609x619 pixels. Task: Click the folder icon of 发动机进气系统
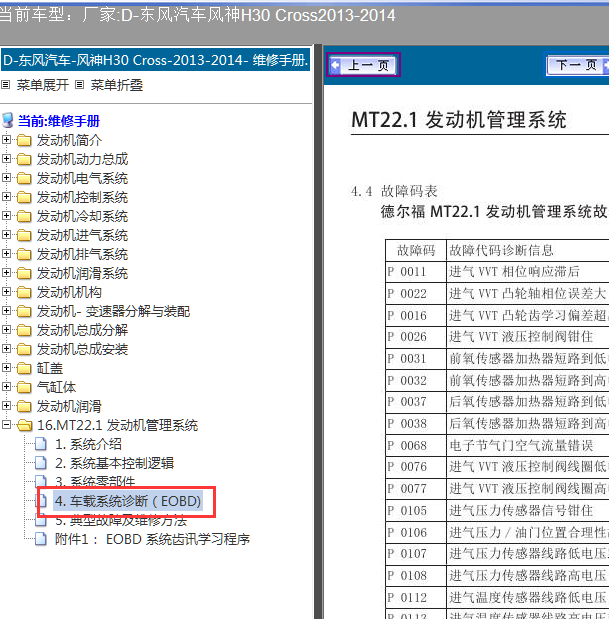point(24,235)
